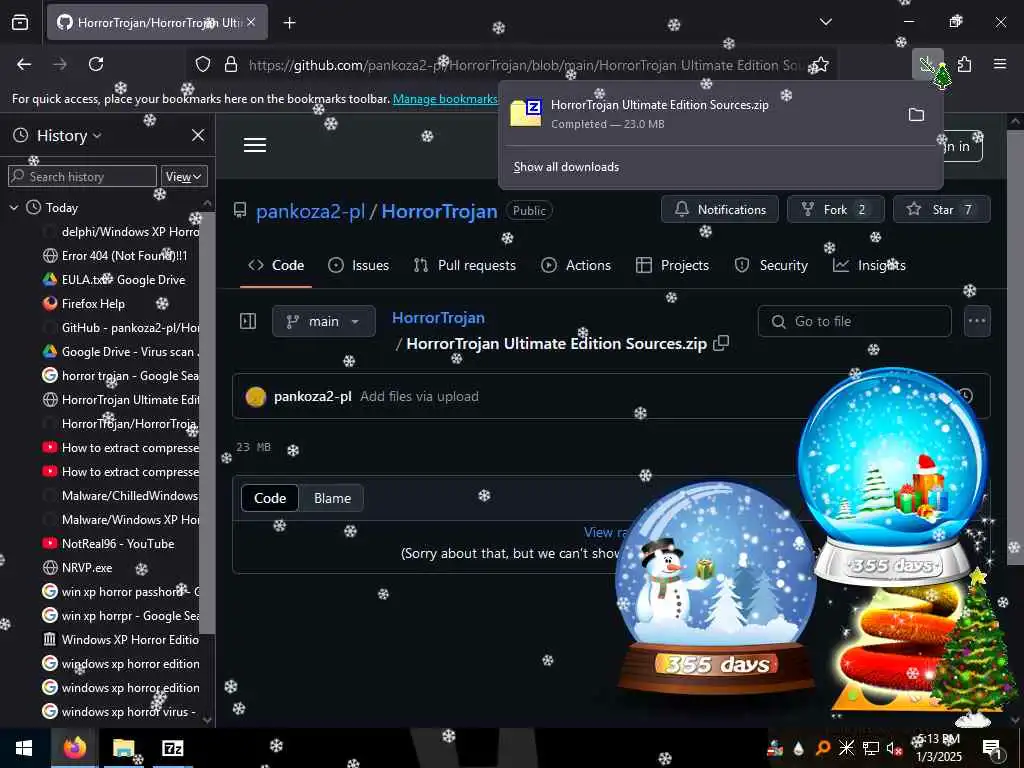Image resolution: width=1024 pixels, height=768 pixels.
Task: Open the Firefox application hamburger menu
Action: click(x=1000, y=64)
